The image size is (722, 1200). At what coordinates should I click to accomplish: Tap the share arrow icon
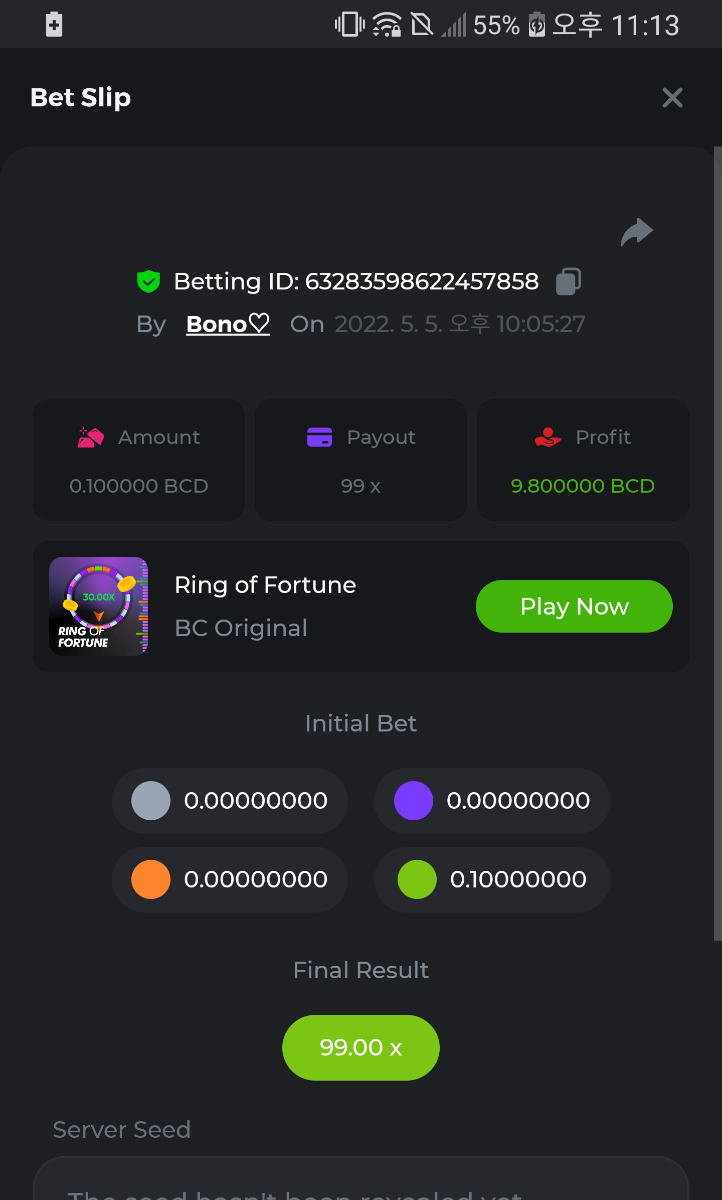(x=636, y=233)
